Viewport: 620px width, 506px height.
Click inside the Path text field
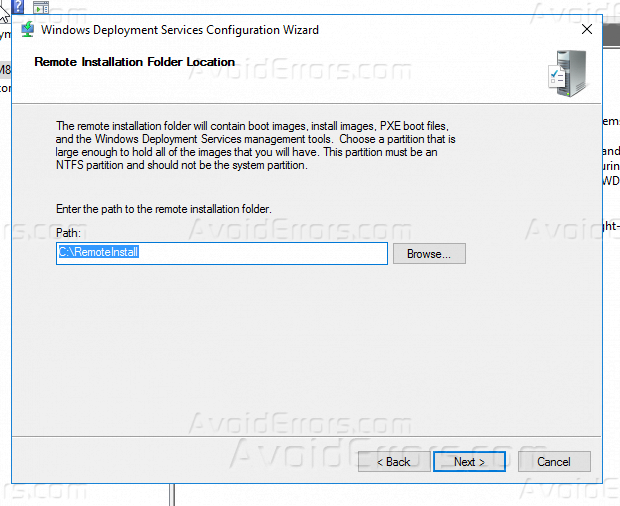tap(221, 253)
